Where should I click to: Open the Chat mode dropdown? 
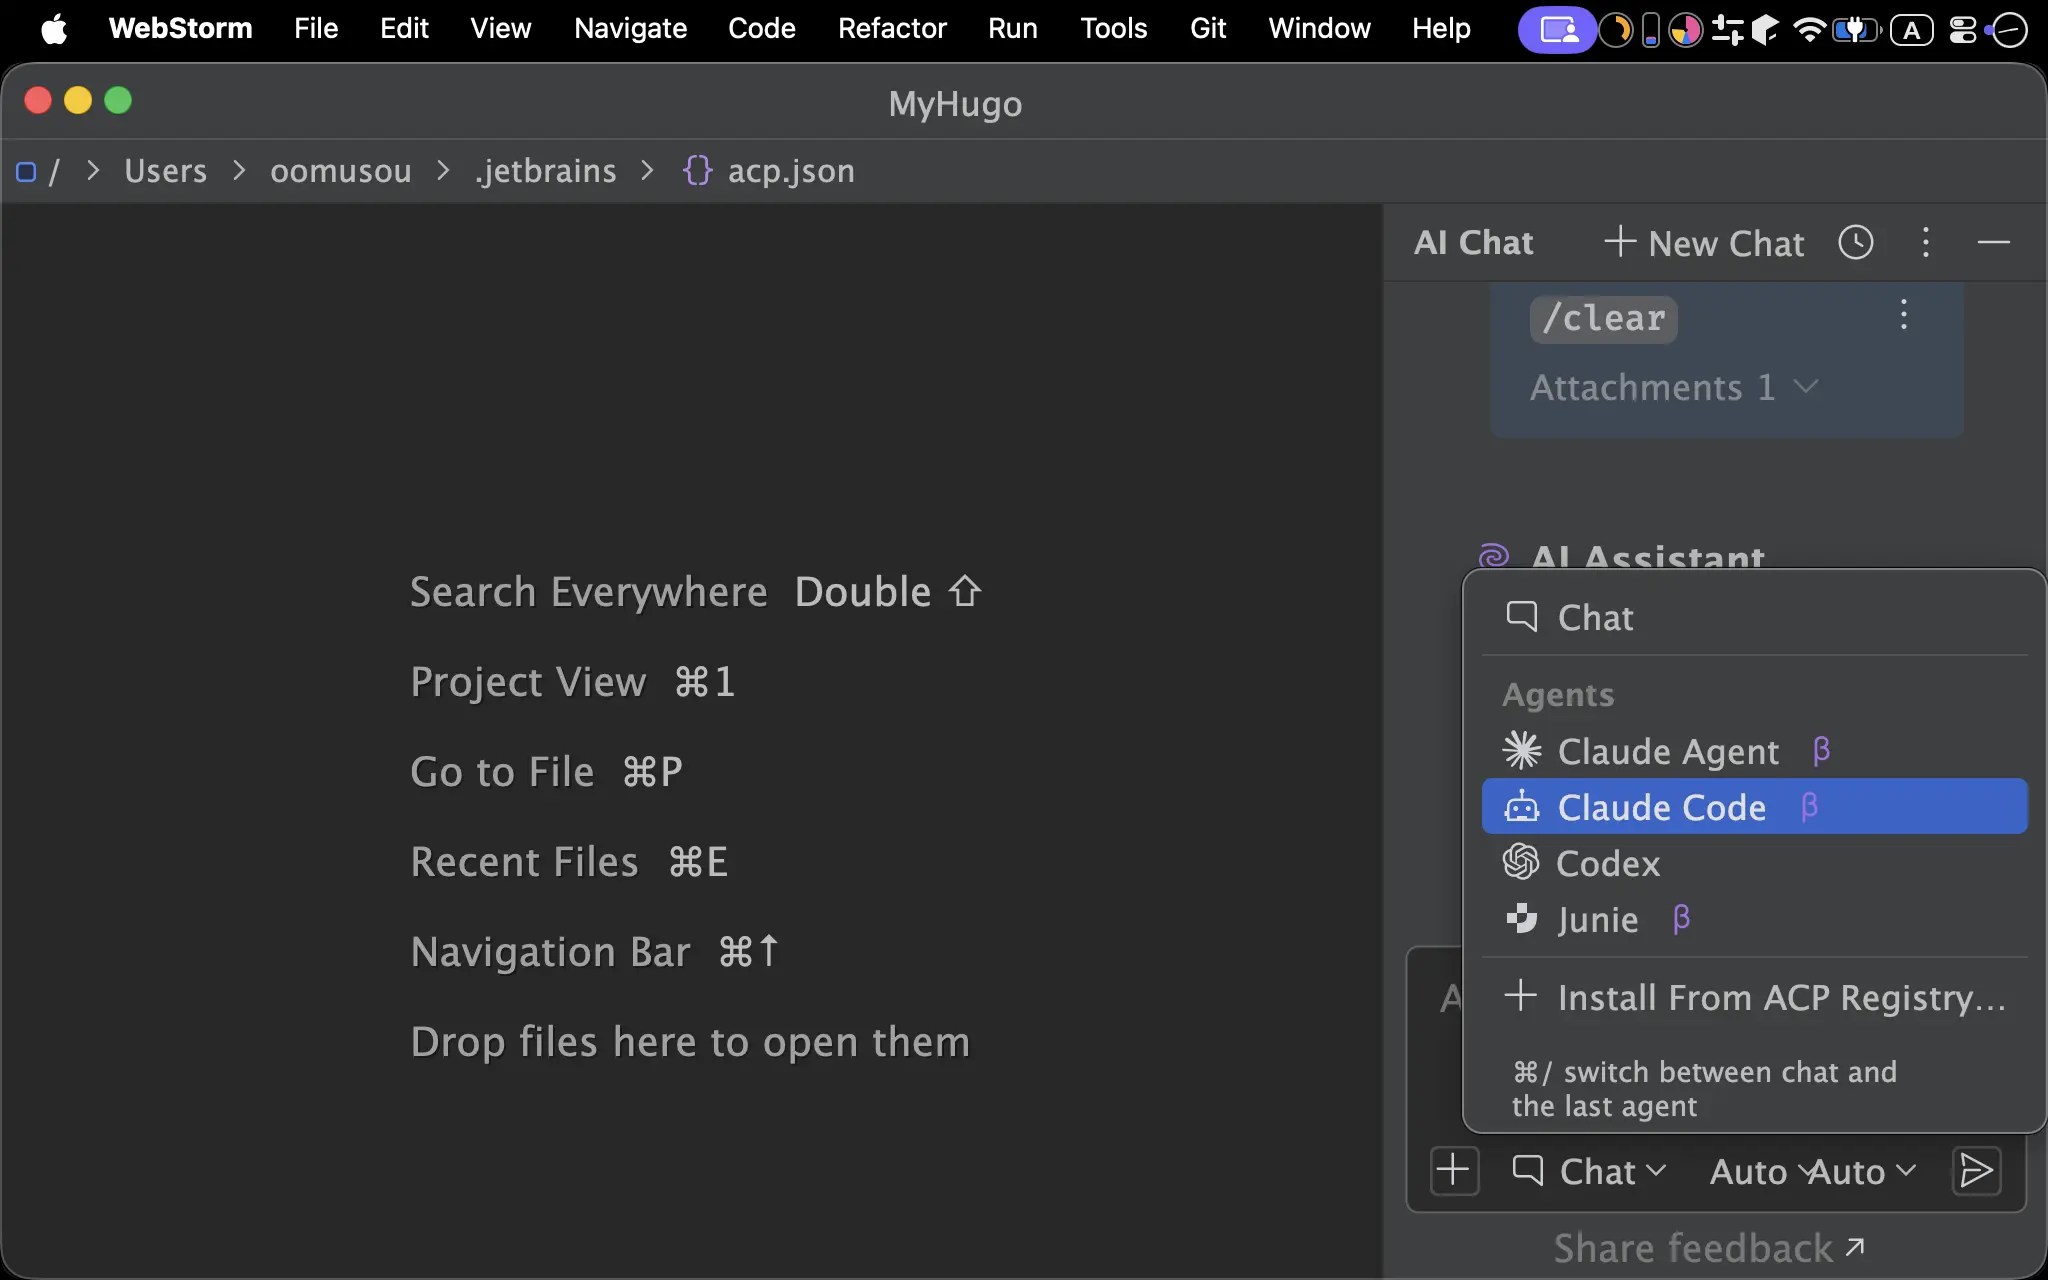(1588, 1171)
